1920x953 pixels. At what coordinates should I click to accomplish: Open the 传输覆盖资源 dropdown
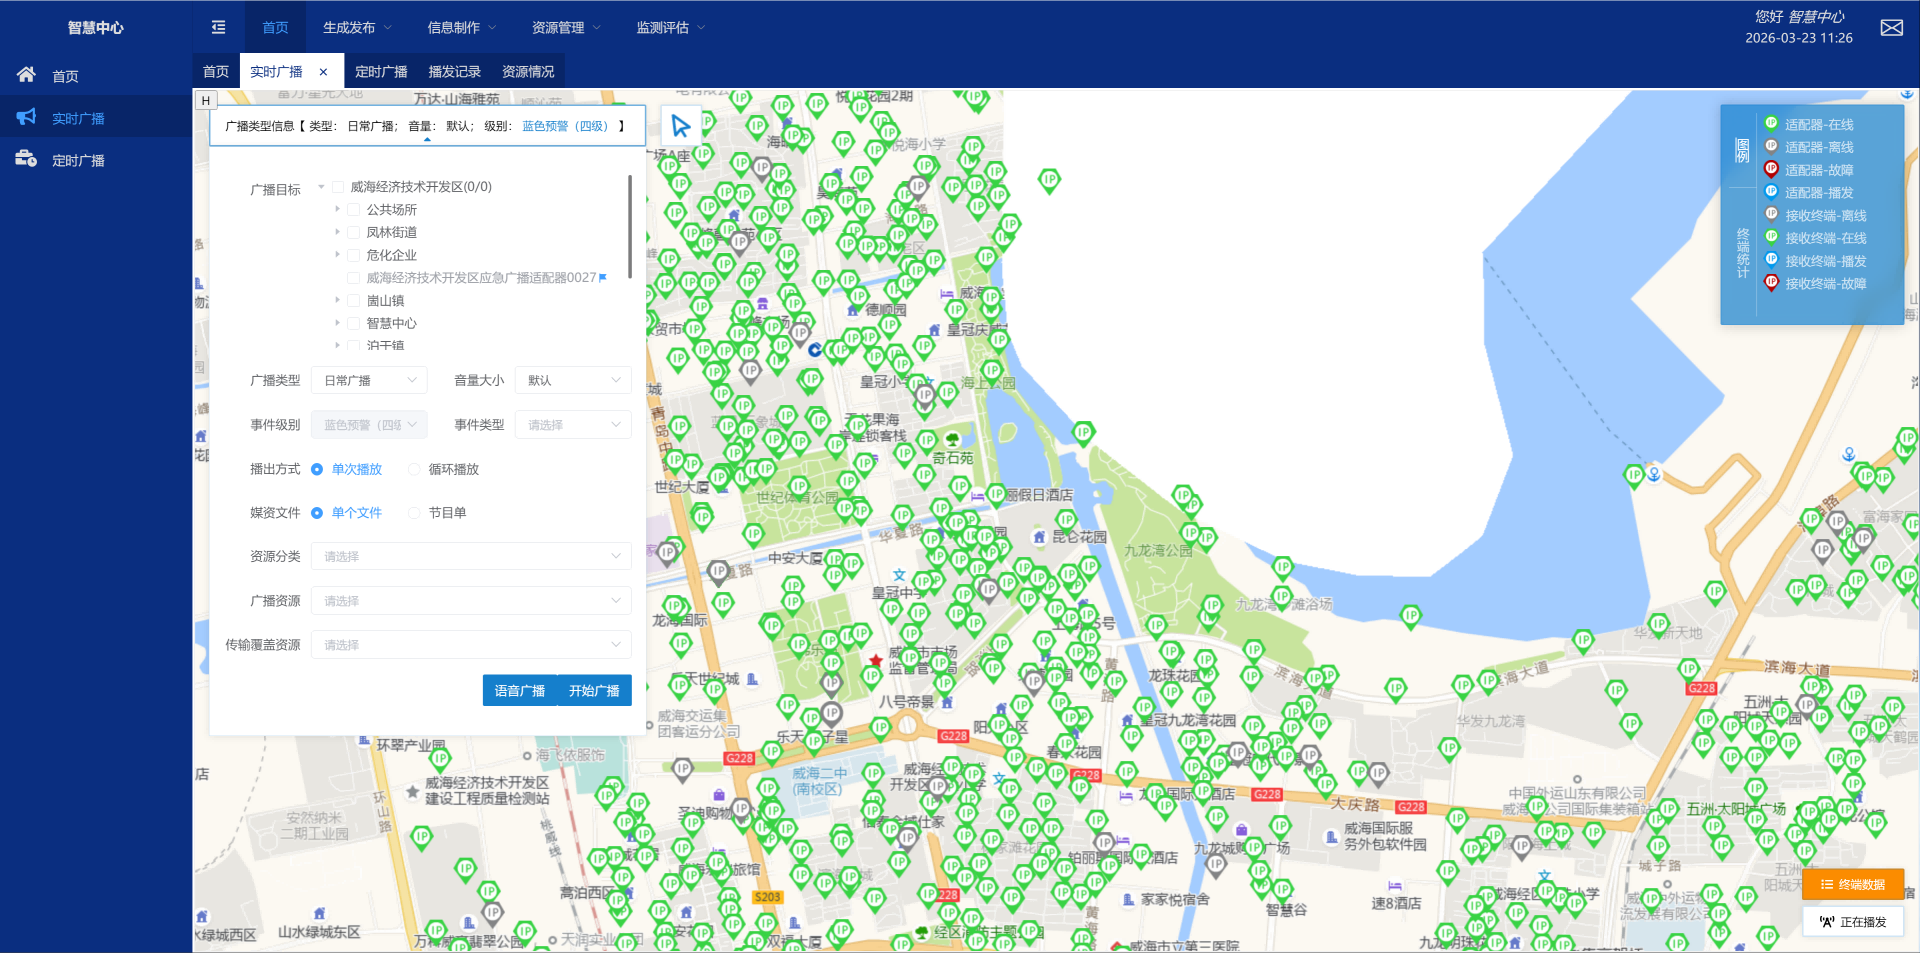(471, 645)
